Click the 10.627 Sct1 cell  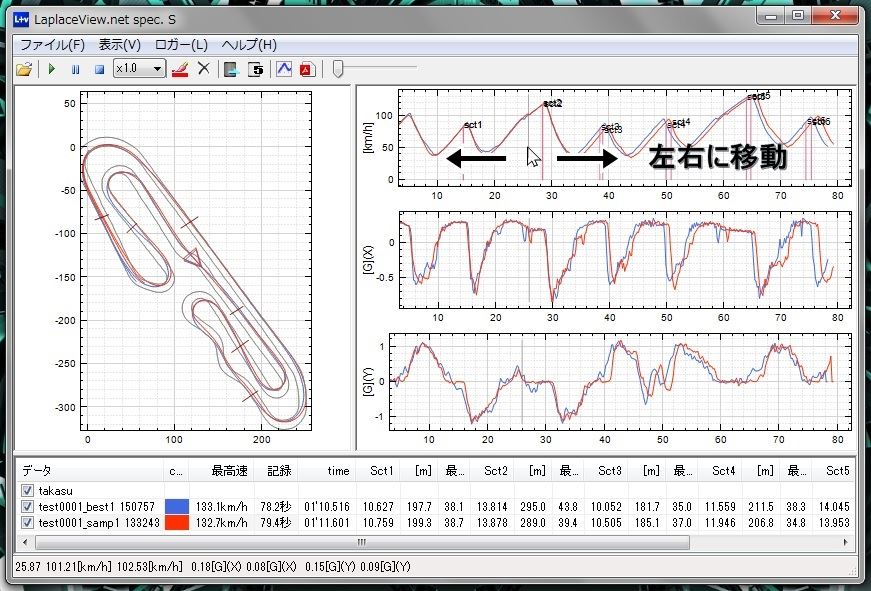[378, 507]
